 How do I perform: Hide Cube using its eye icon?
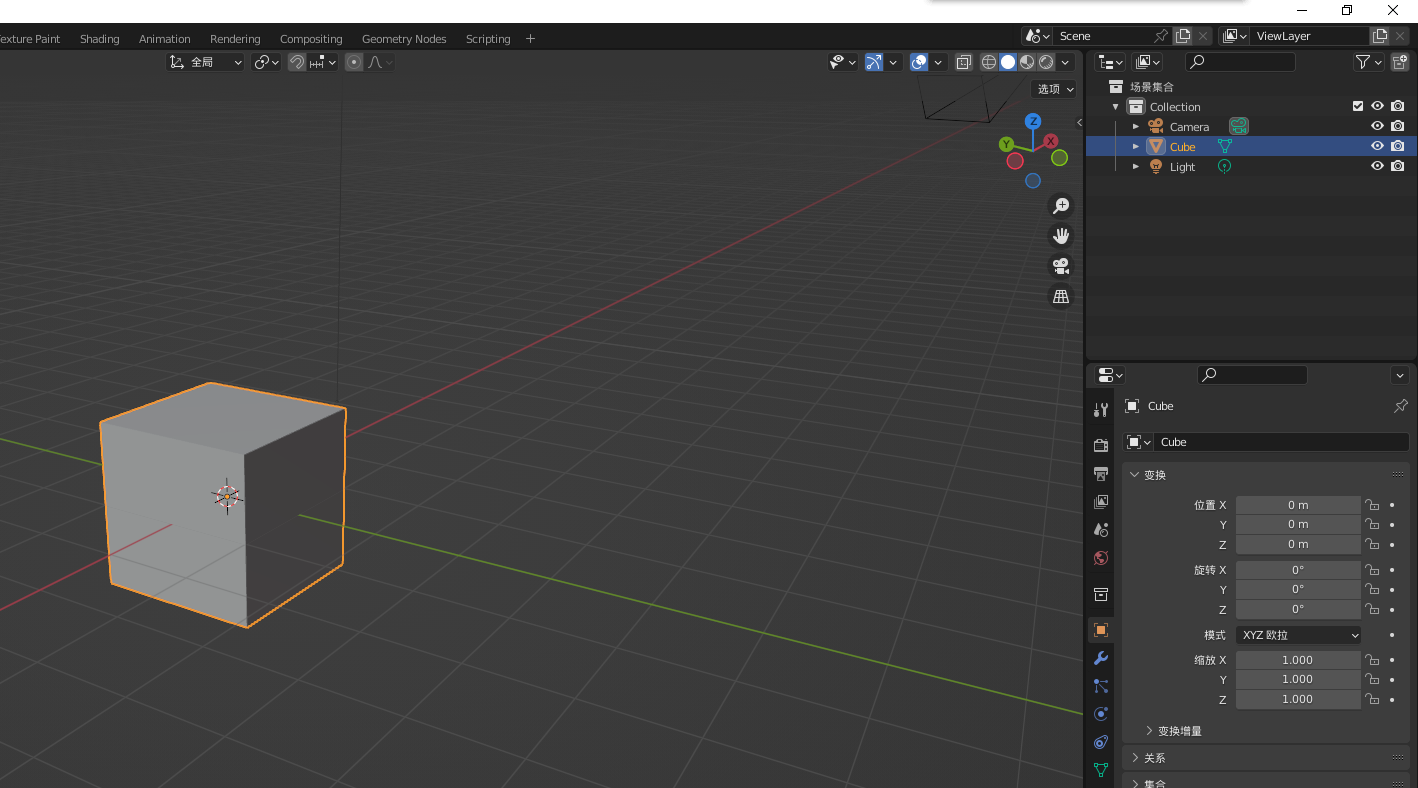pyautogui.click(x=1377, y=146)
